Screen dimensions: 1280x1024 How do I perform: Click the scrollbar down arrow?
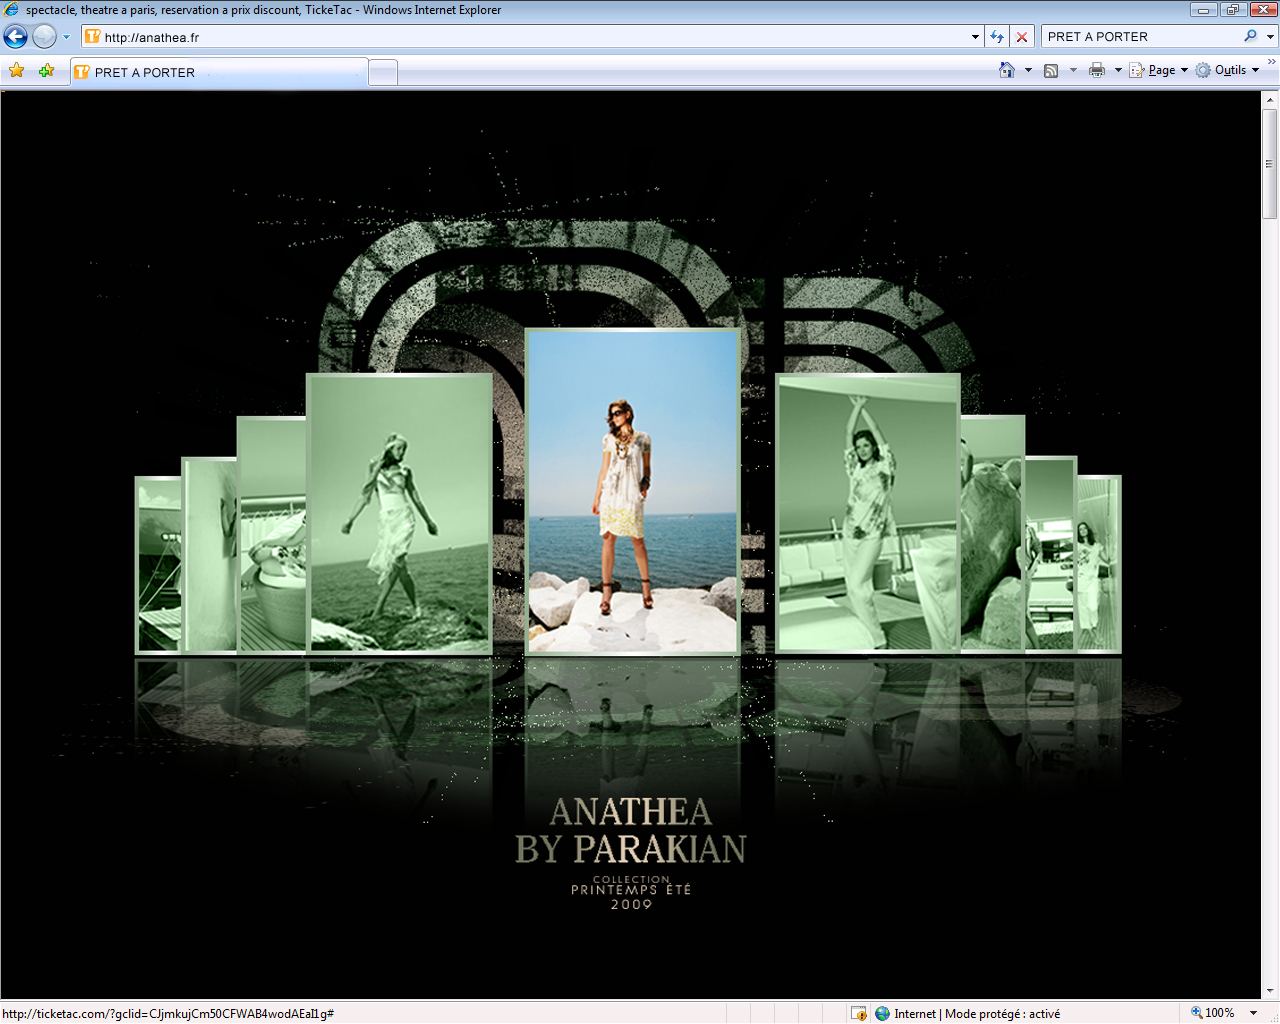1270,990
